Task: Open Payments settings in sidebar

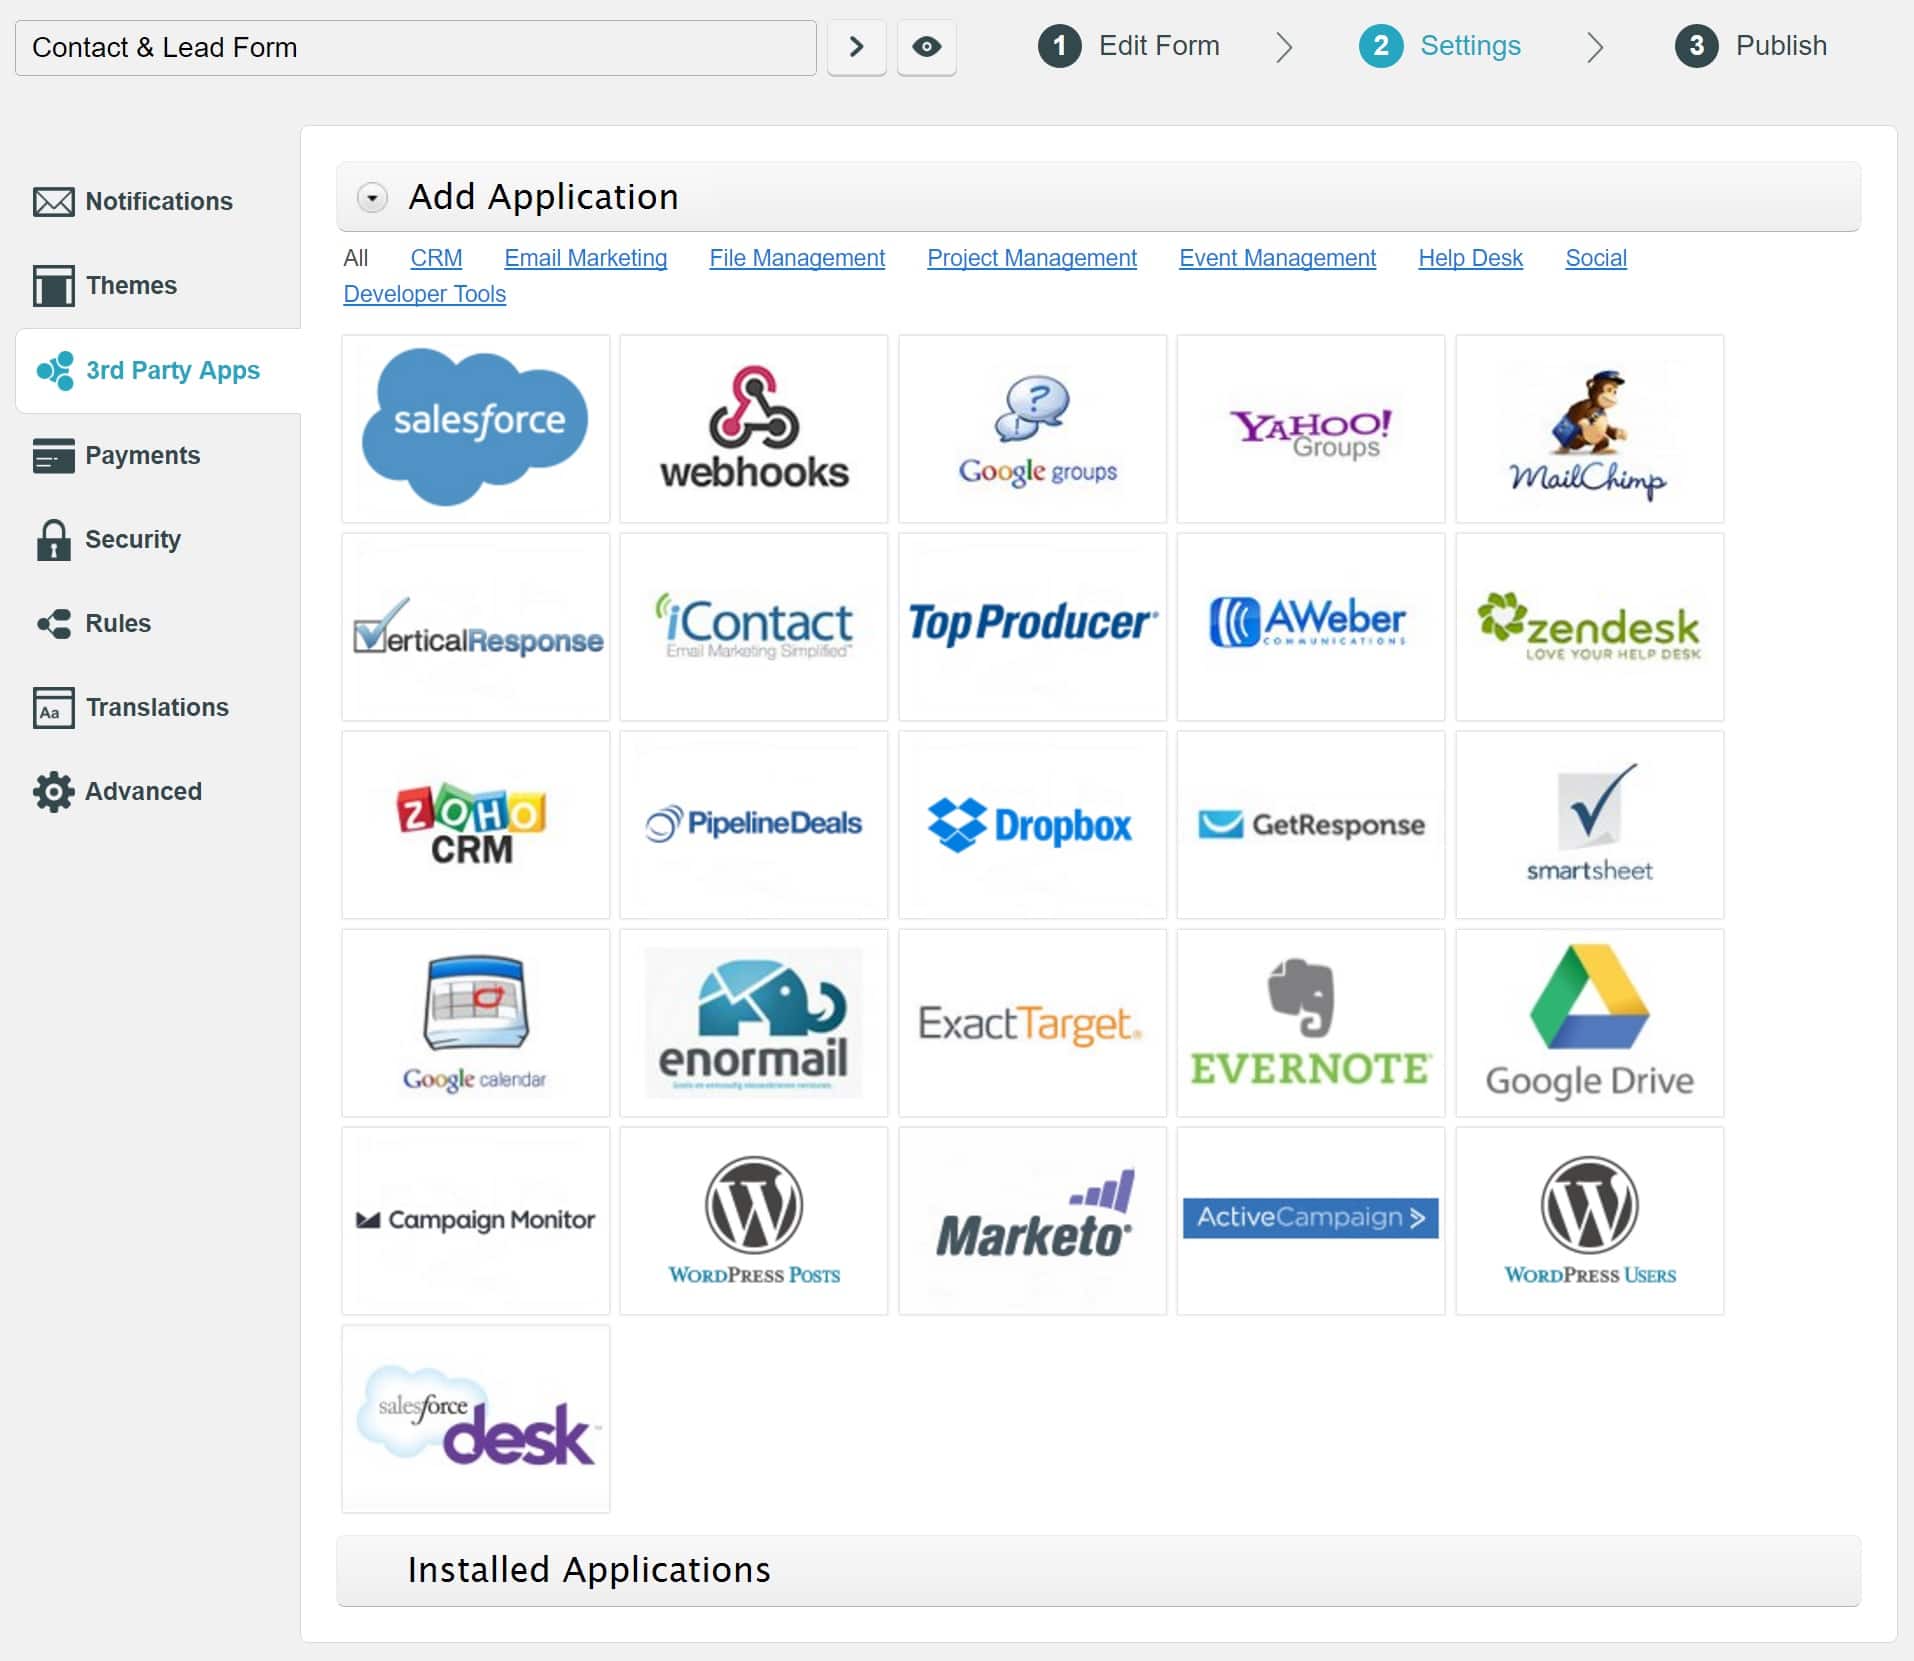Action: click(116, 455)
